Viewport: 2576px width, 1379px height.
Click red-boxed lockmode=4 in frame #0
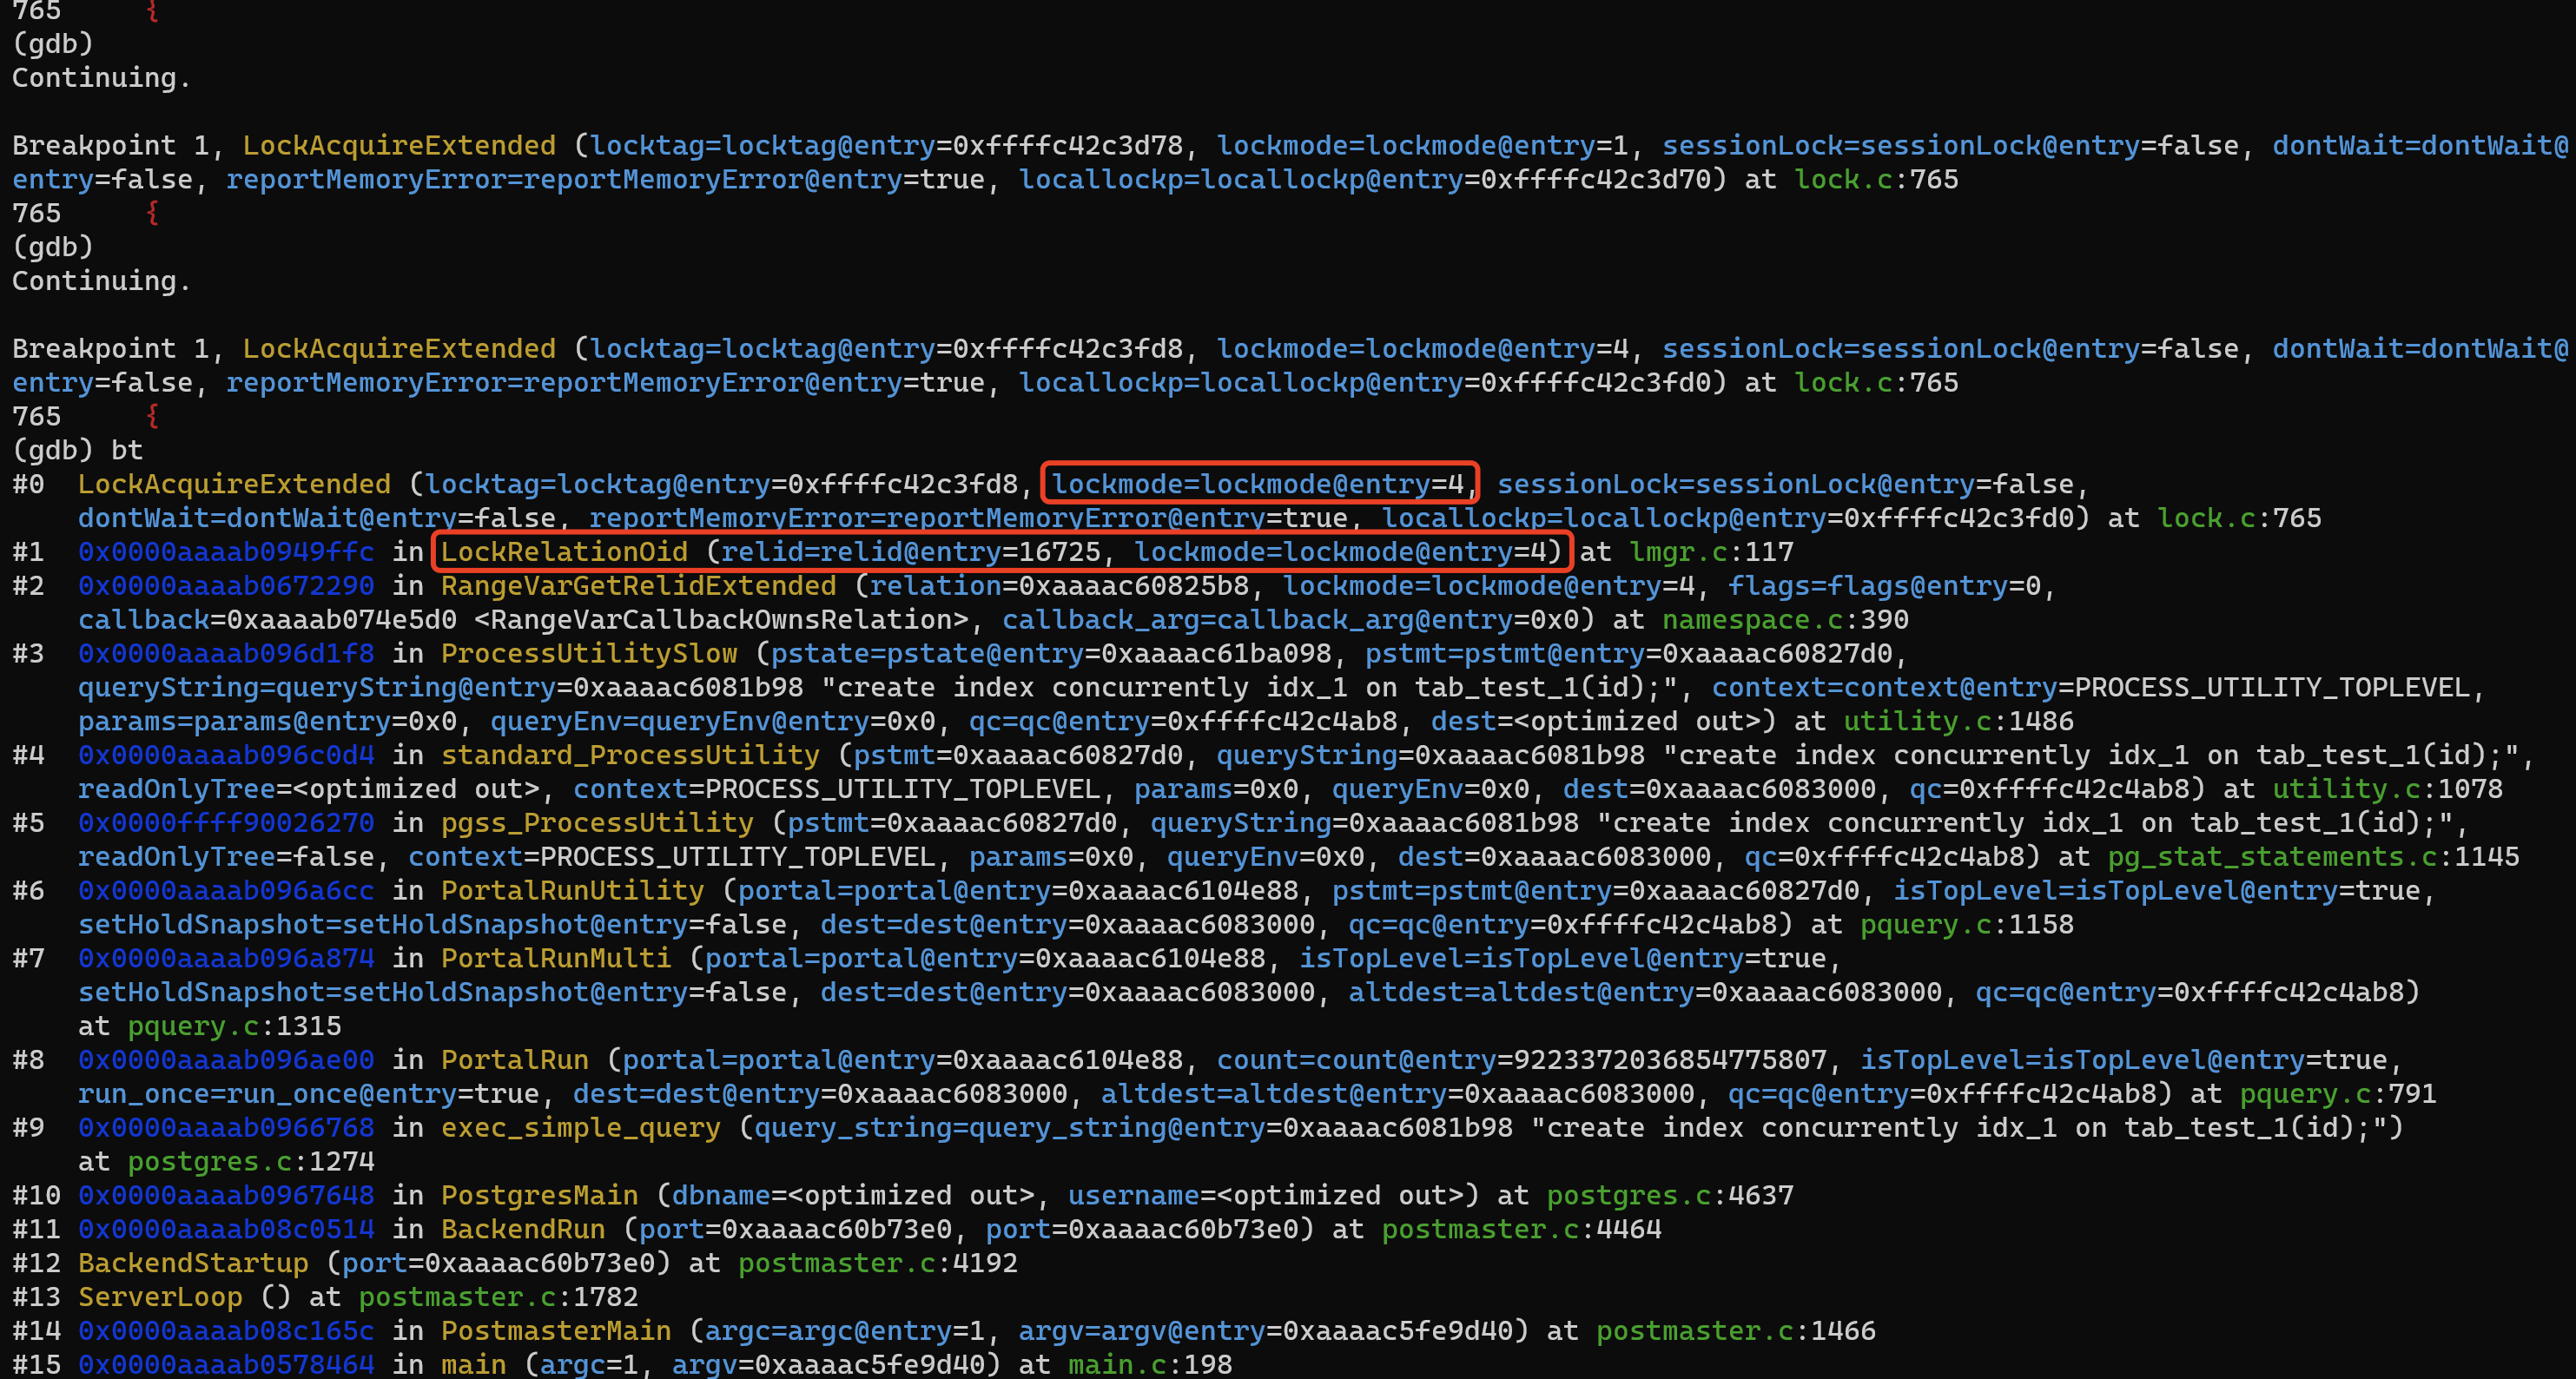click(1259, 484)
